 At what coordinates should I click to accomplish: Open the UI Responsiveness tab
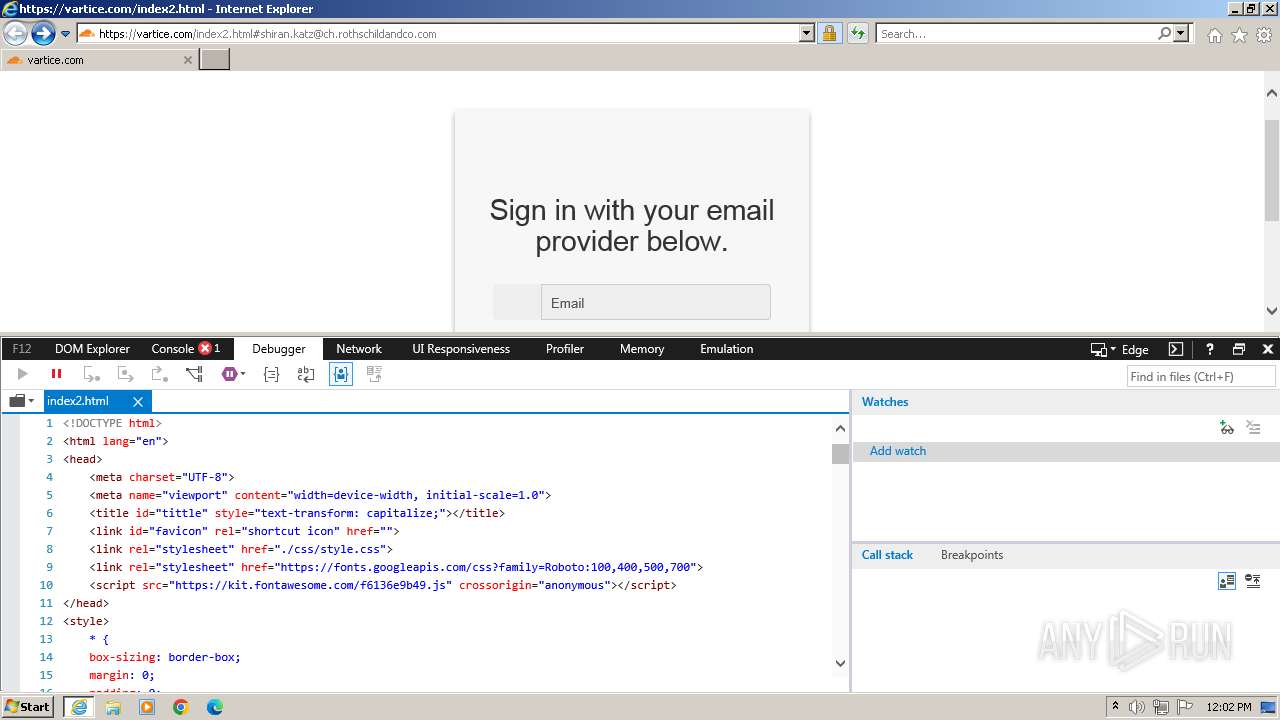tap(461, 349)
